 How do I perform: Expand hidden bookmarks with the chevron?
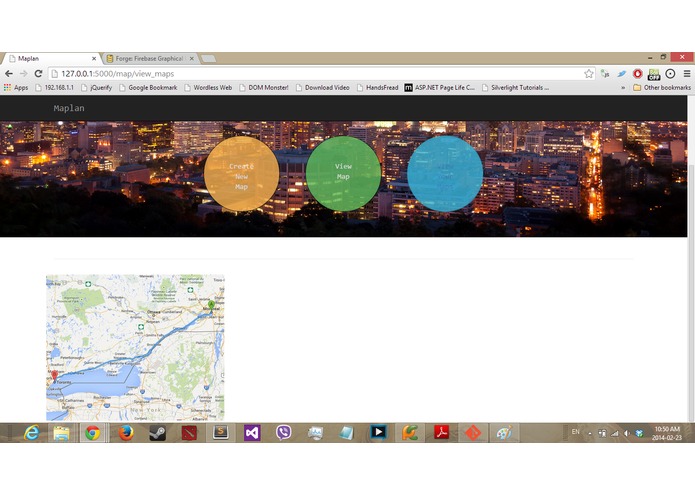(623, 88)
